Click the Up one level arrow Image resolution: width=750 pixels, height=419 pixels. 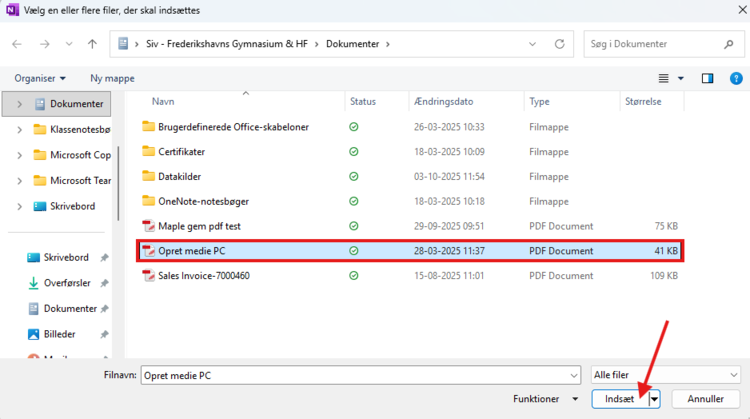[92, 44]
